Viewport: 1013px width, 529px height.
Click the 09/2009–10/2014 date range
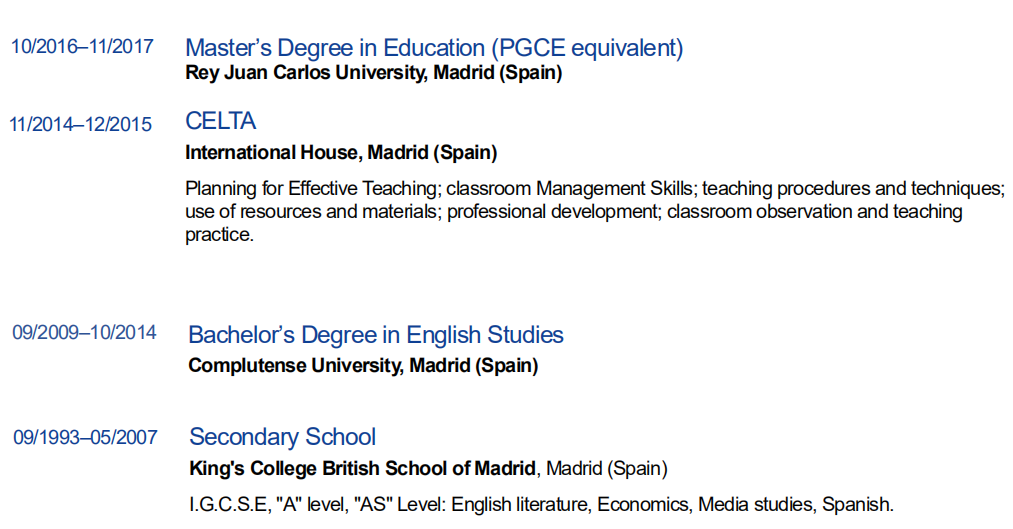pyautogui.click(x=84, y=333)
